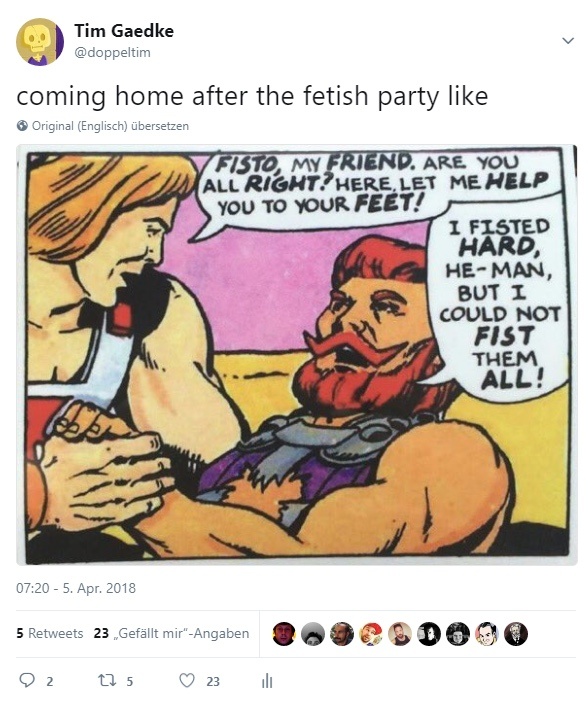Open the @doppeltim handle link

click(x=112, y=52)
